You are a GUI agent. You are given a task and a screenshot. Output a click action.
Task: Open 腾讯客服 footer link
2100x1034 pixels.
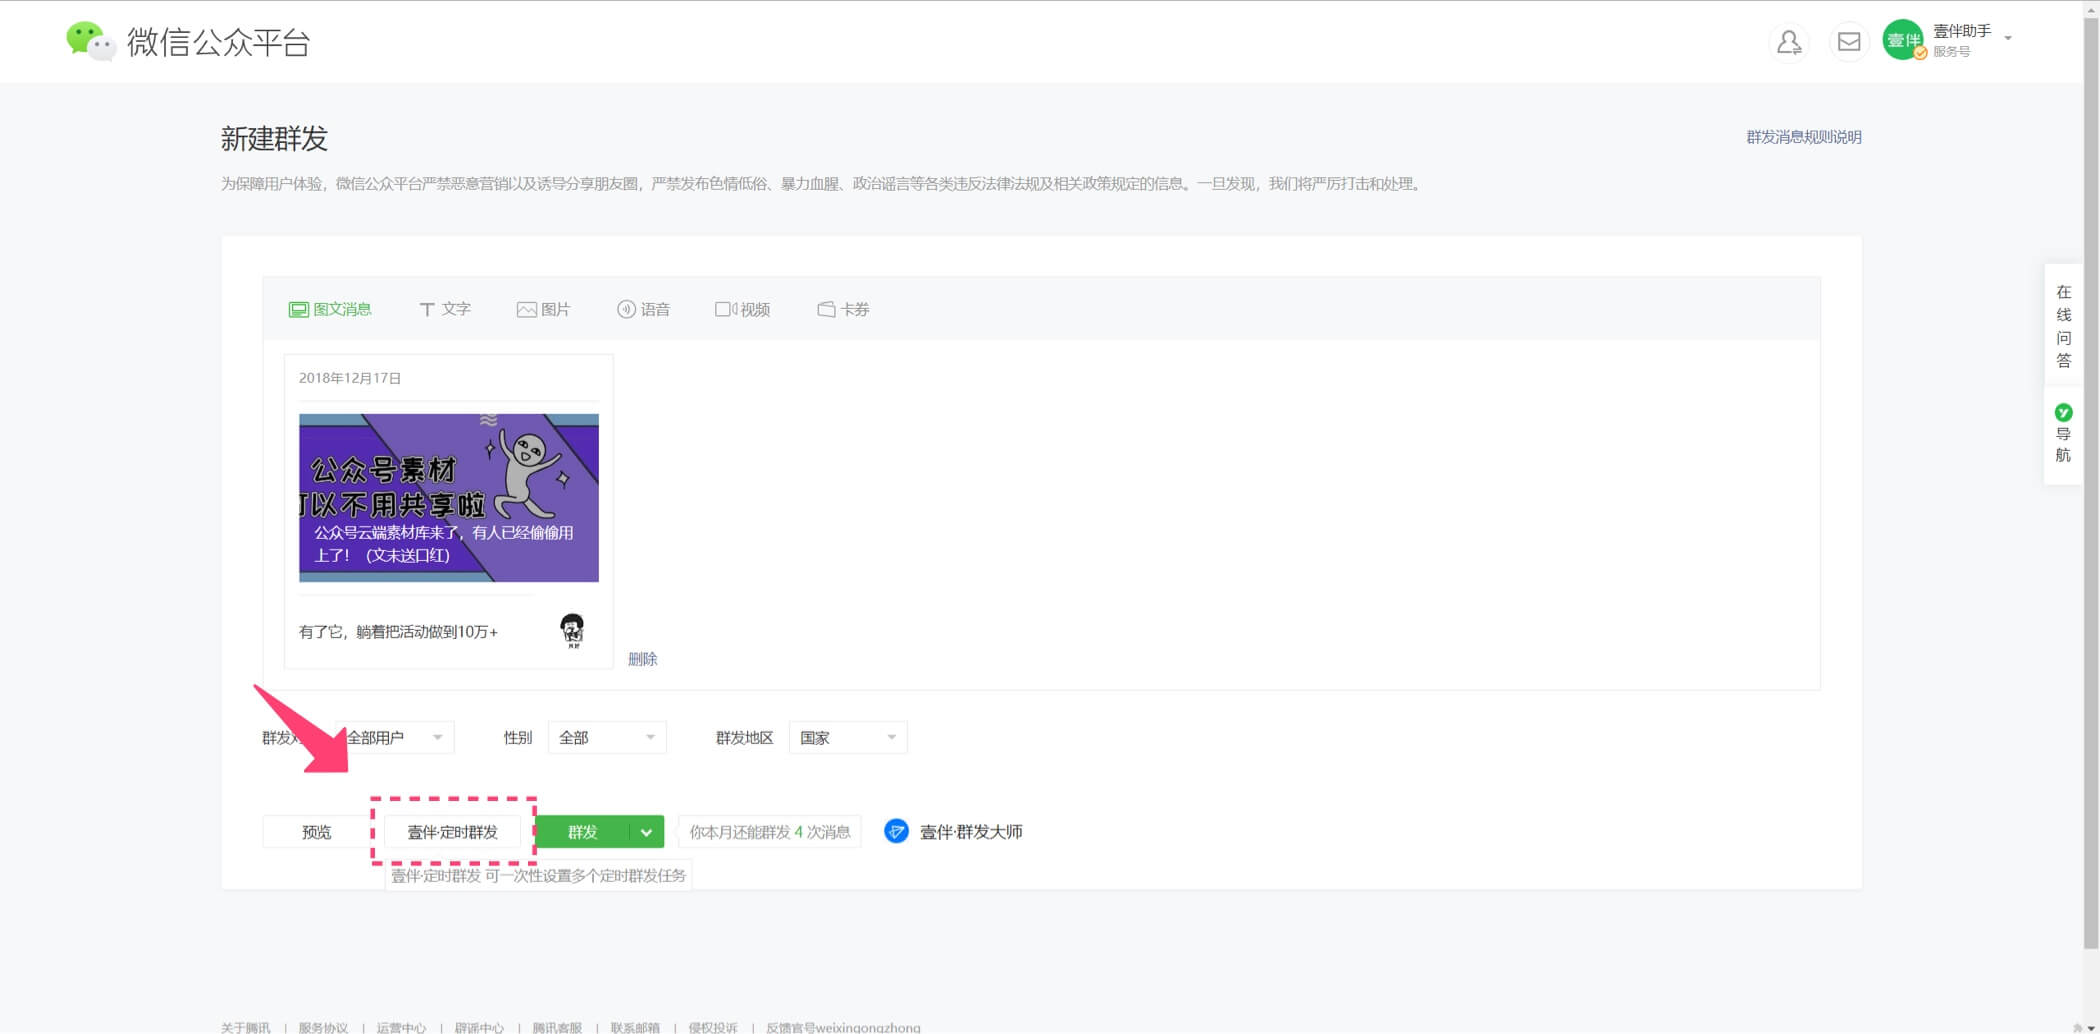tap(557, 1027)
